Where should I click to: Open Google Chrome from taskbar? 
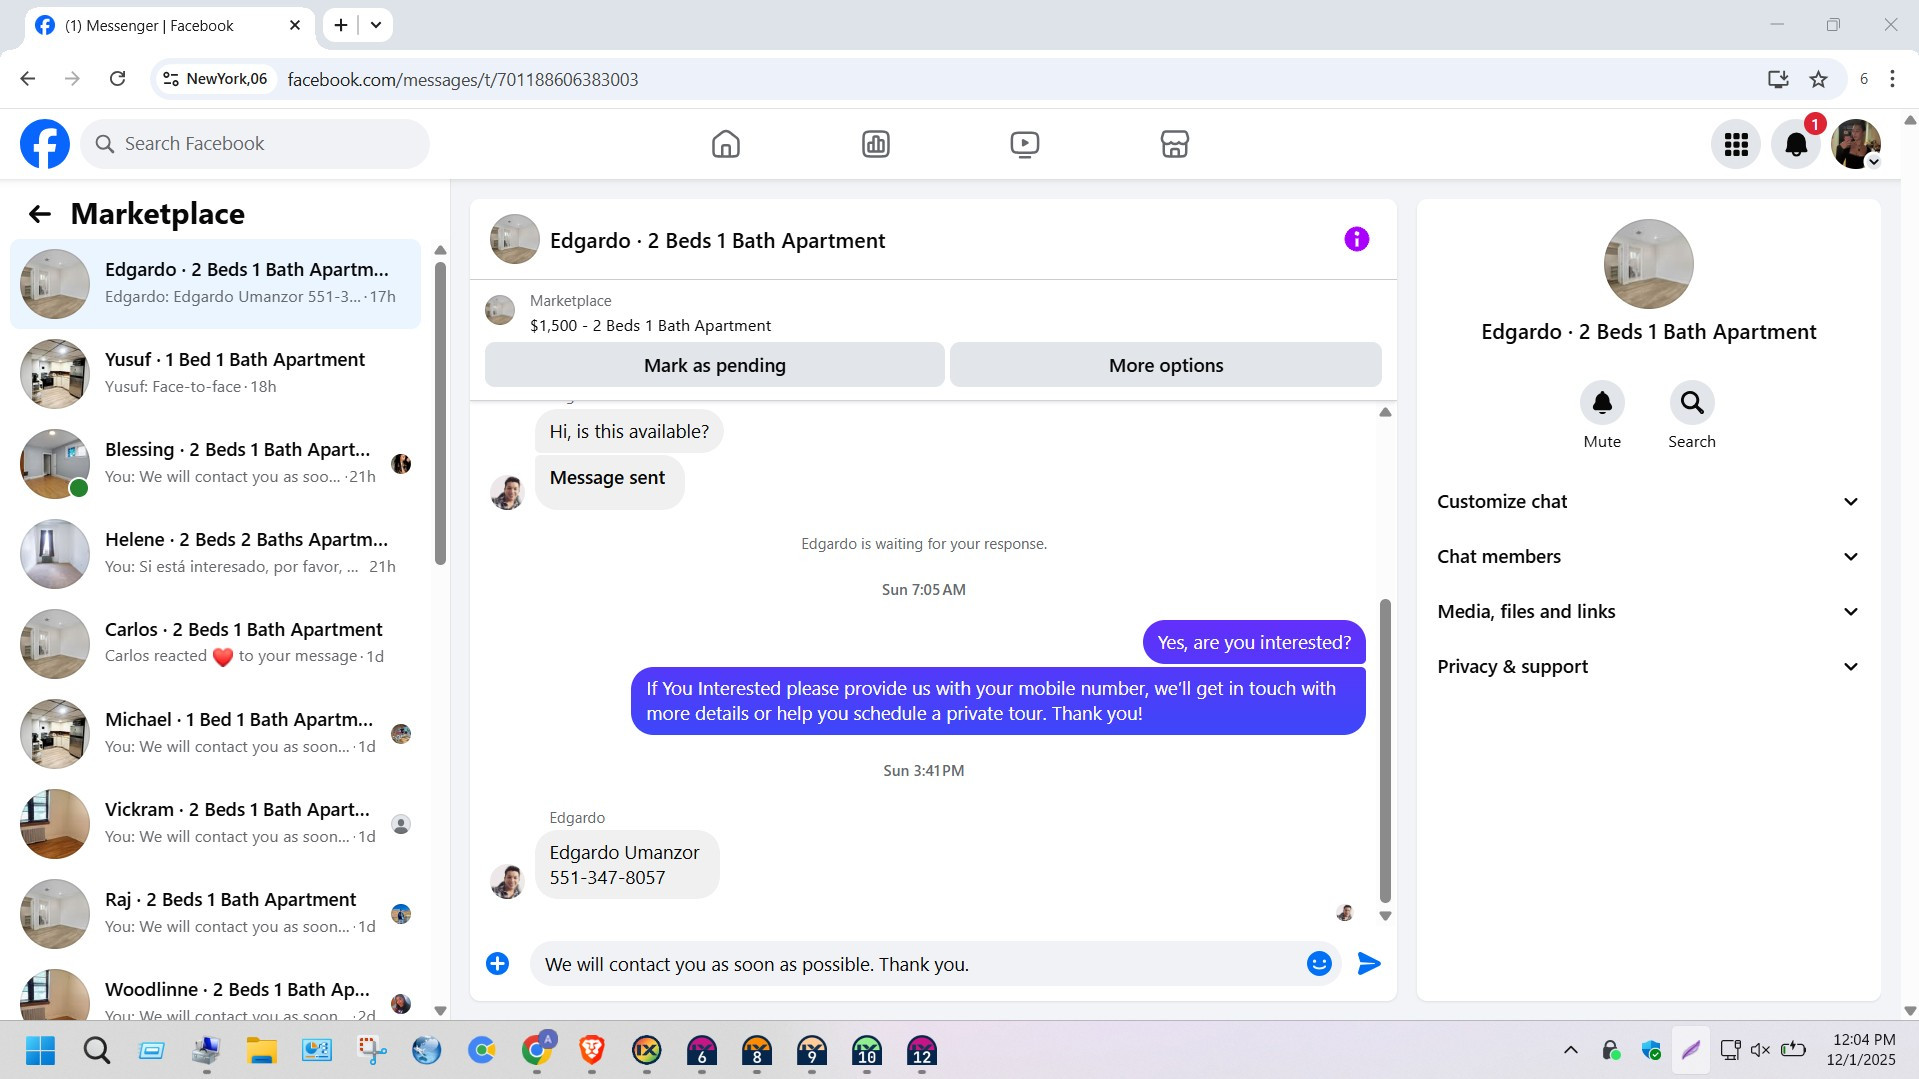[537, 1051]
